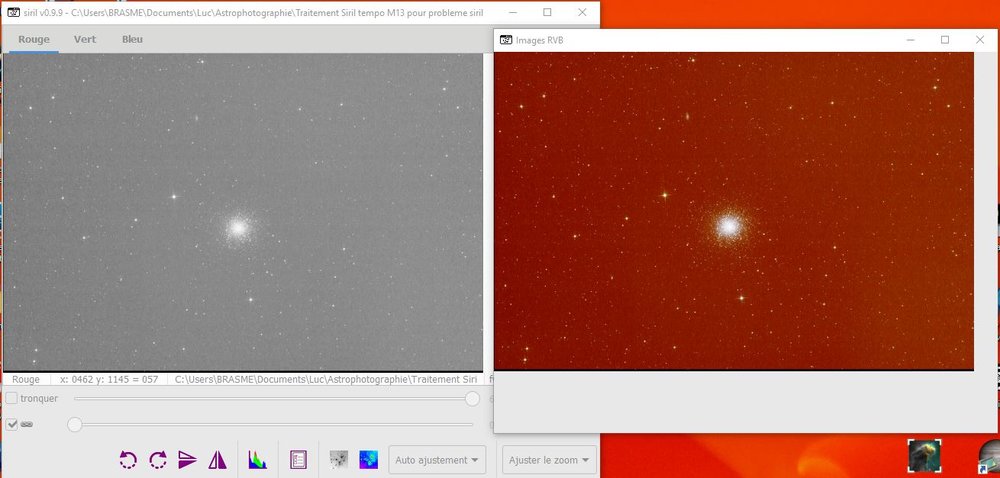Viewport: 1000px width, 478px height.
Task: Click the M13 cluster in RVB window
Action: tap(728, 226)
